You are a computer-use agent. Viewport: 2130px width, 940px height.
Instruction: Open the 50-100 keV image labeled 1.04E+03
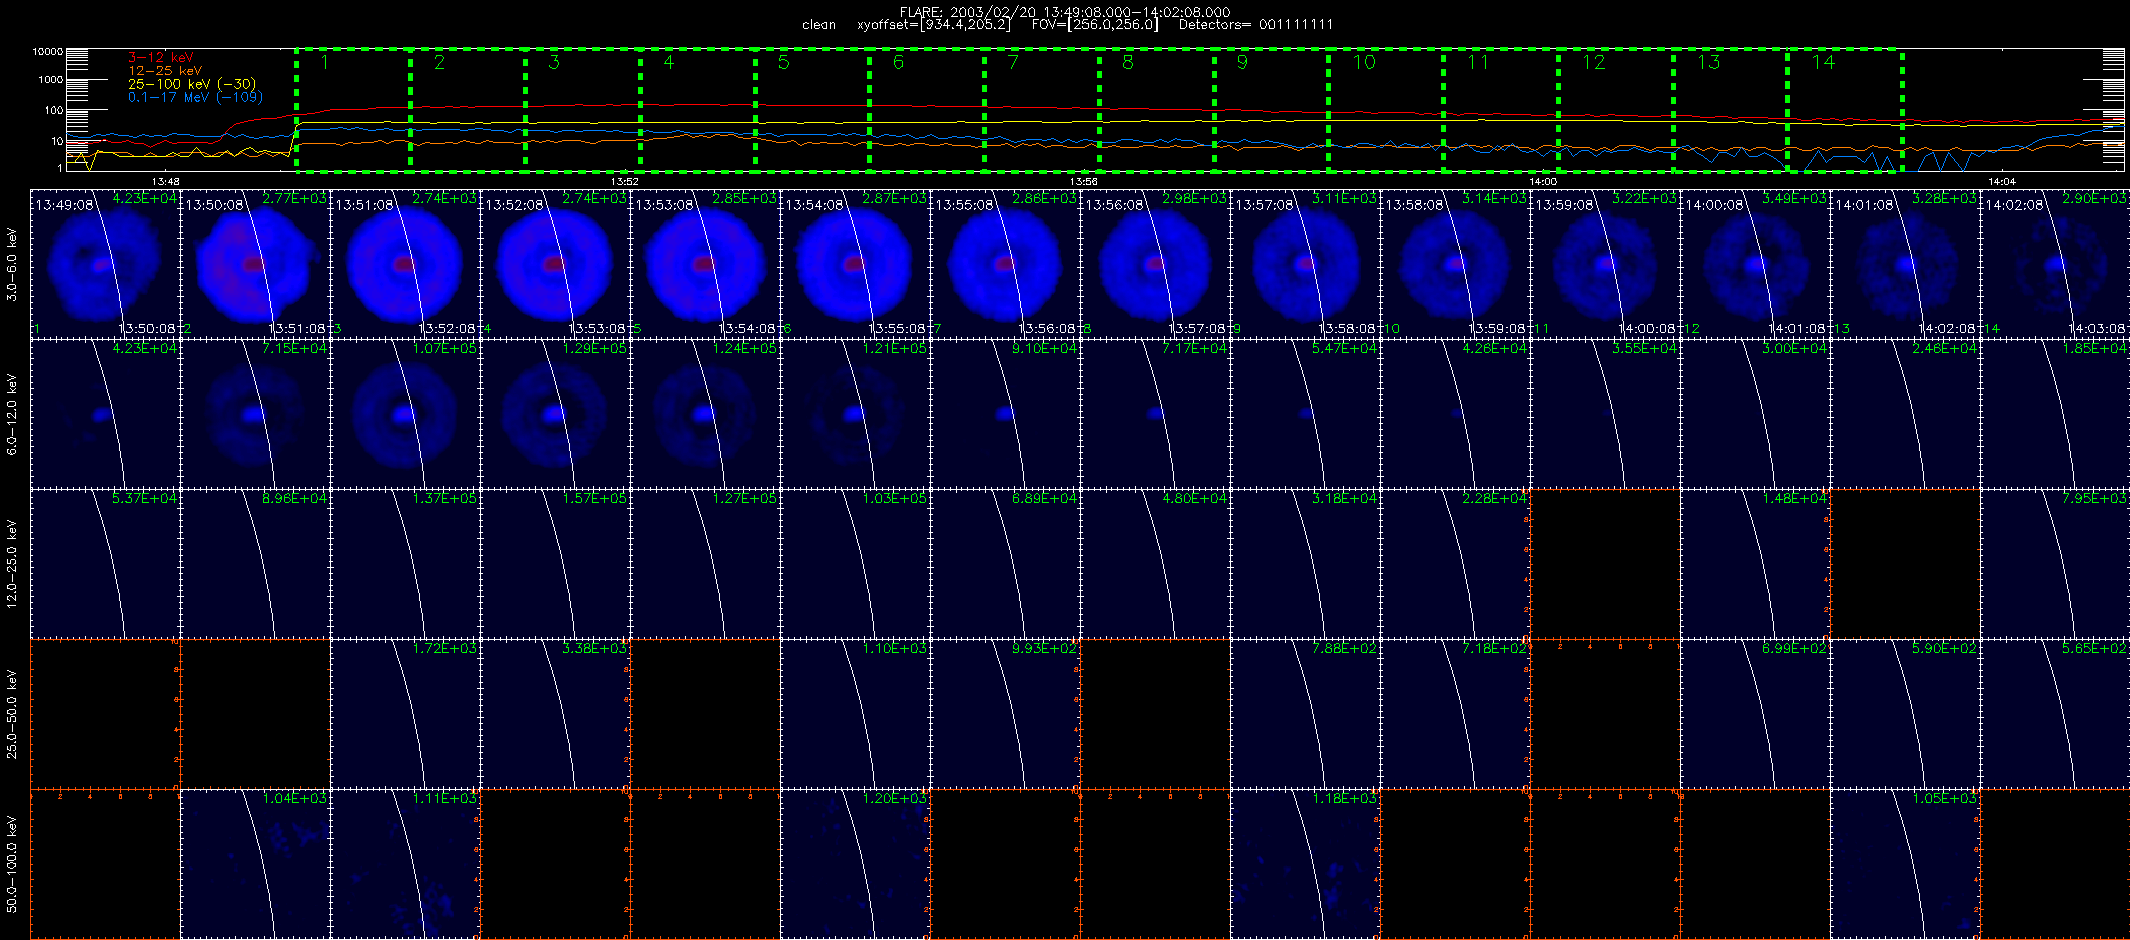pyautogui.click(x=256, y=864)
